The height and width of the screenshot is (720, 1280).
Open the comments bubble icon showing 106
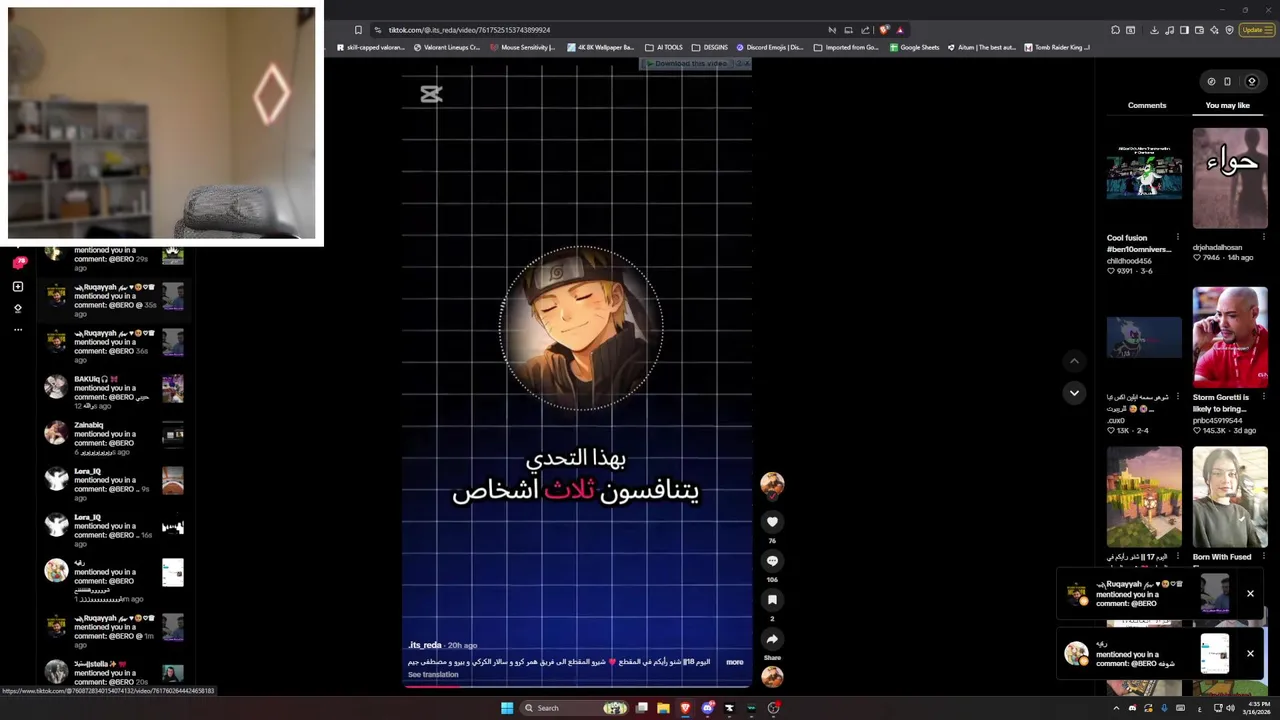[772, 561]
